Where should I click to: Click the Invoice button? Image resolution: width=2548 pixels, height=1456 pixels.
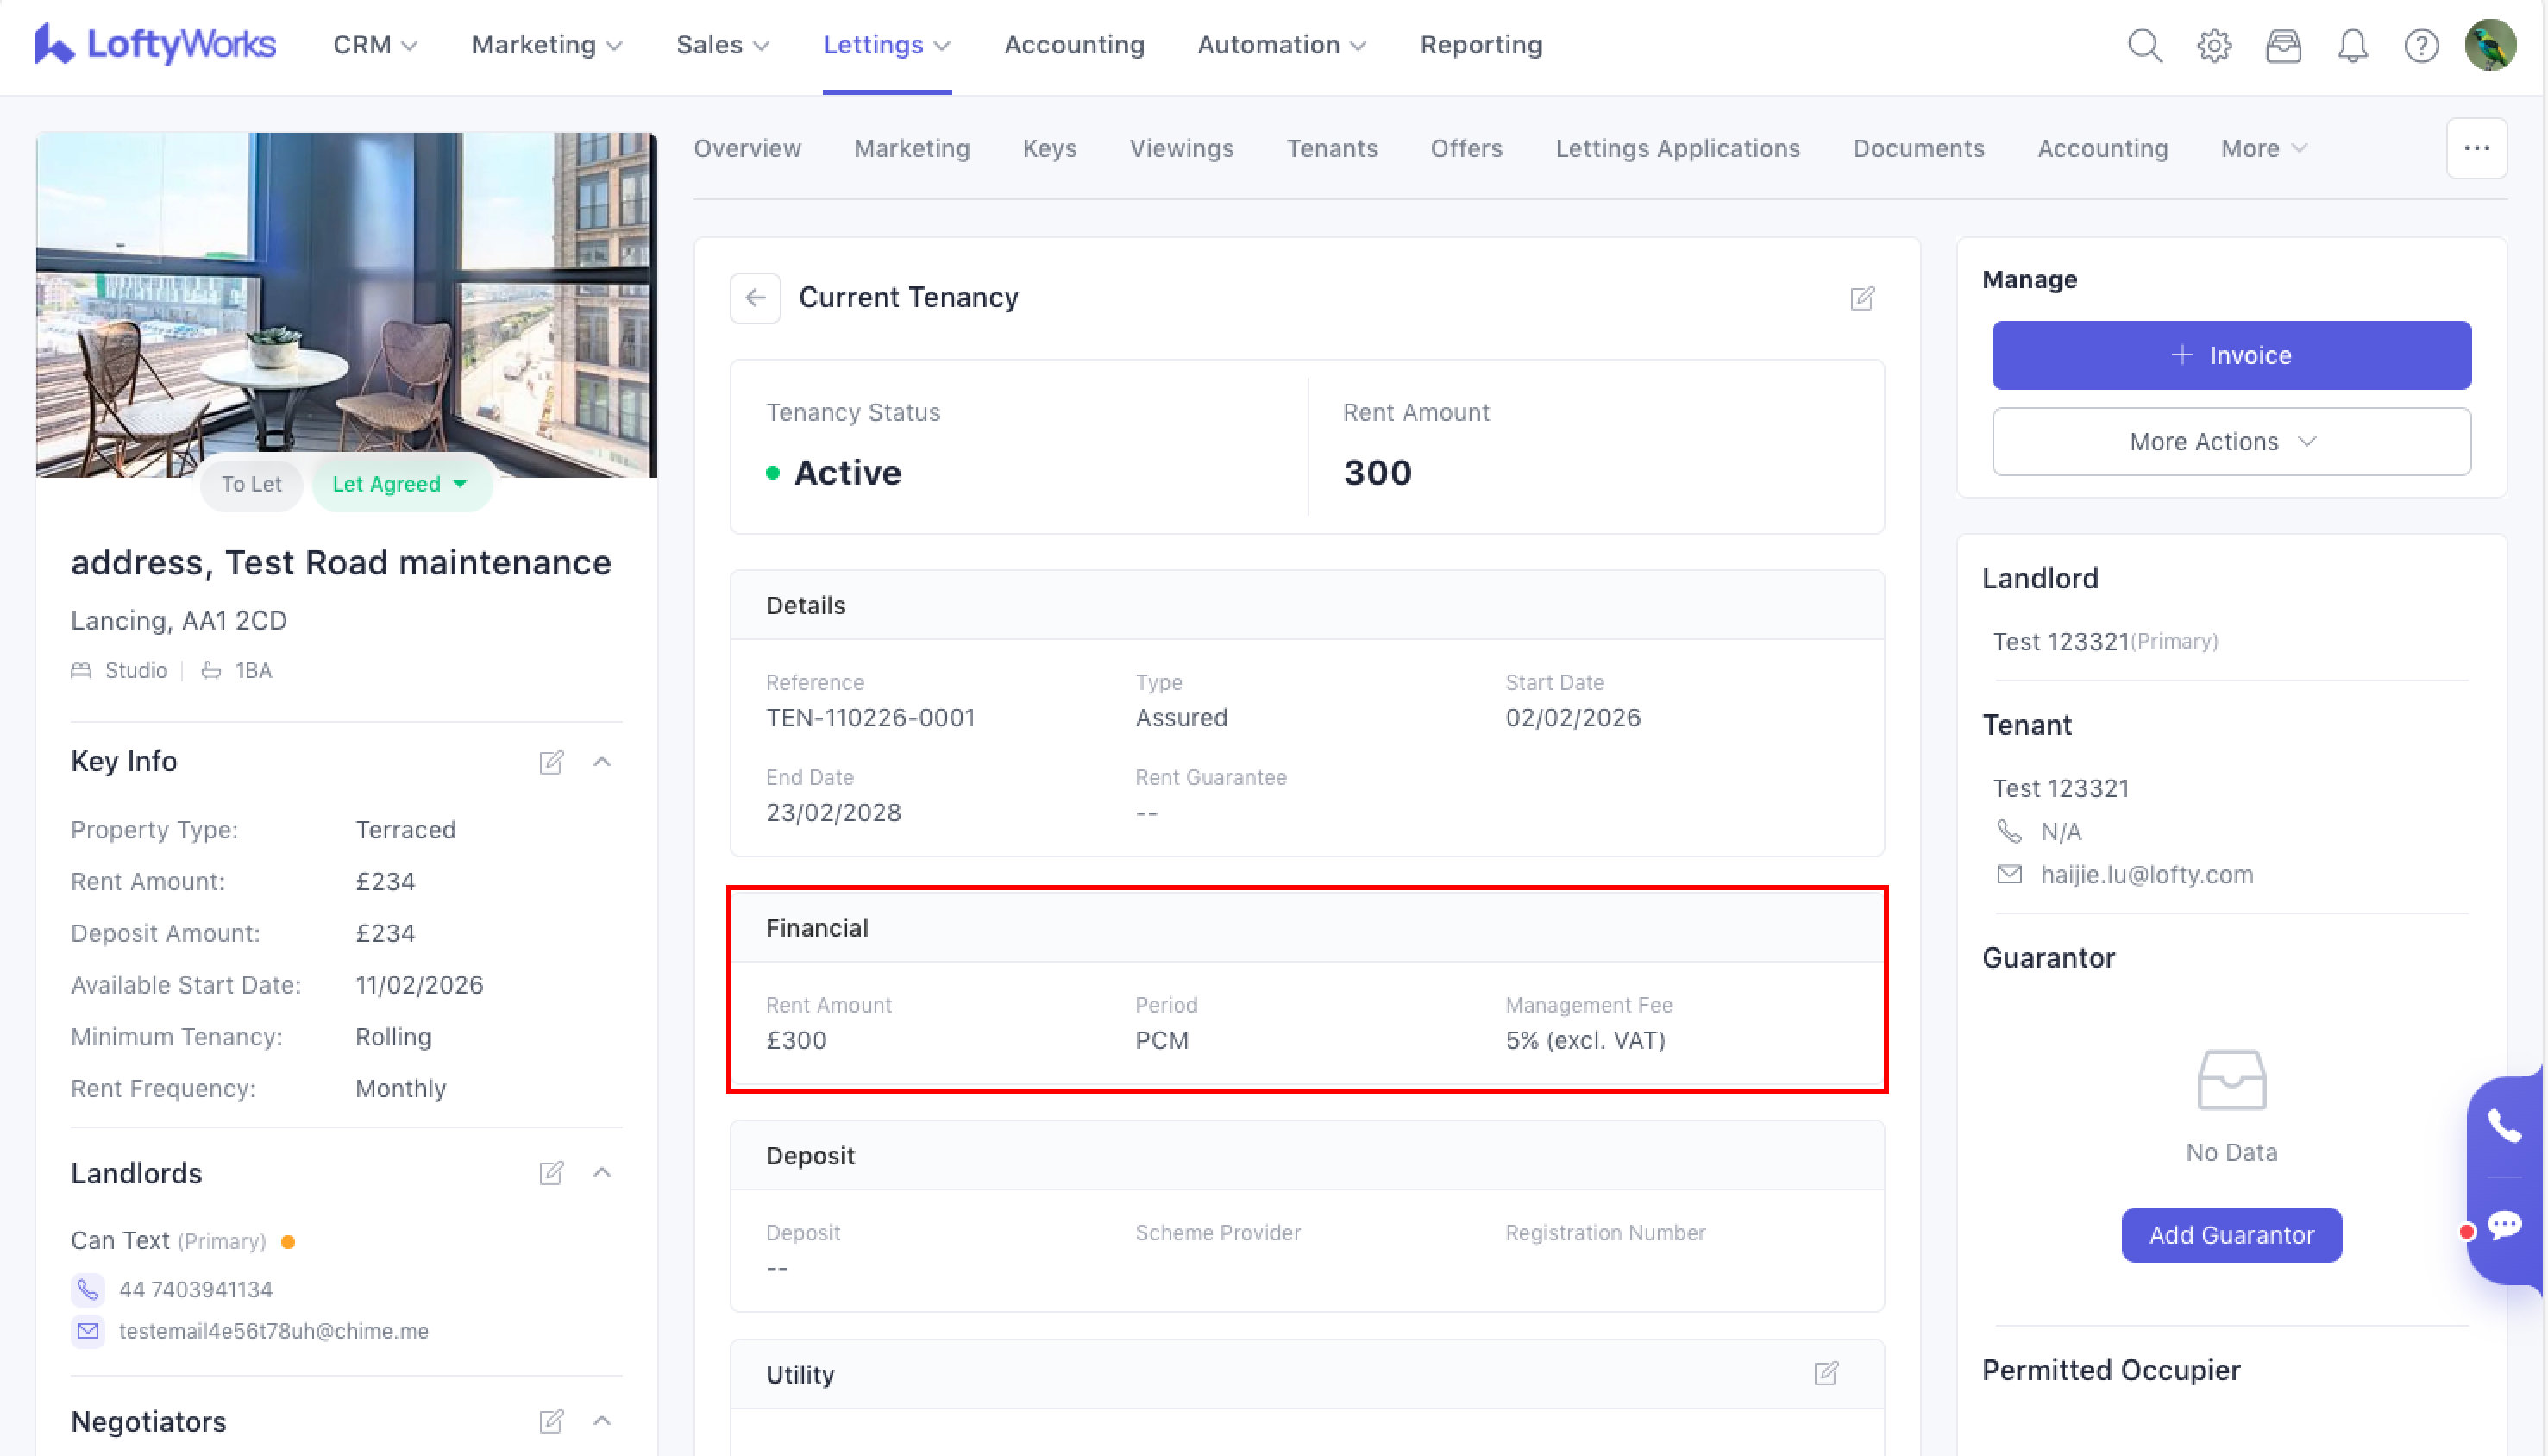click(x=2231, y=355)
